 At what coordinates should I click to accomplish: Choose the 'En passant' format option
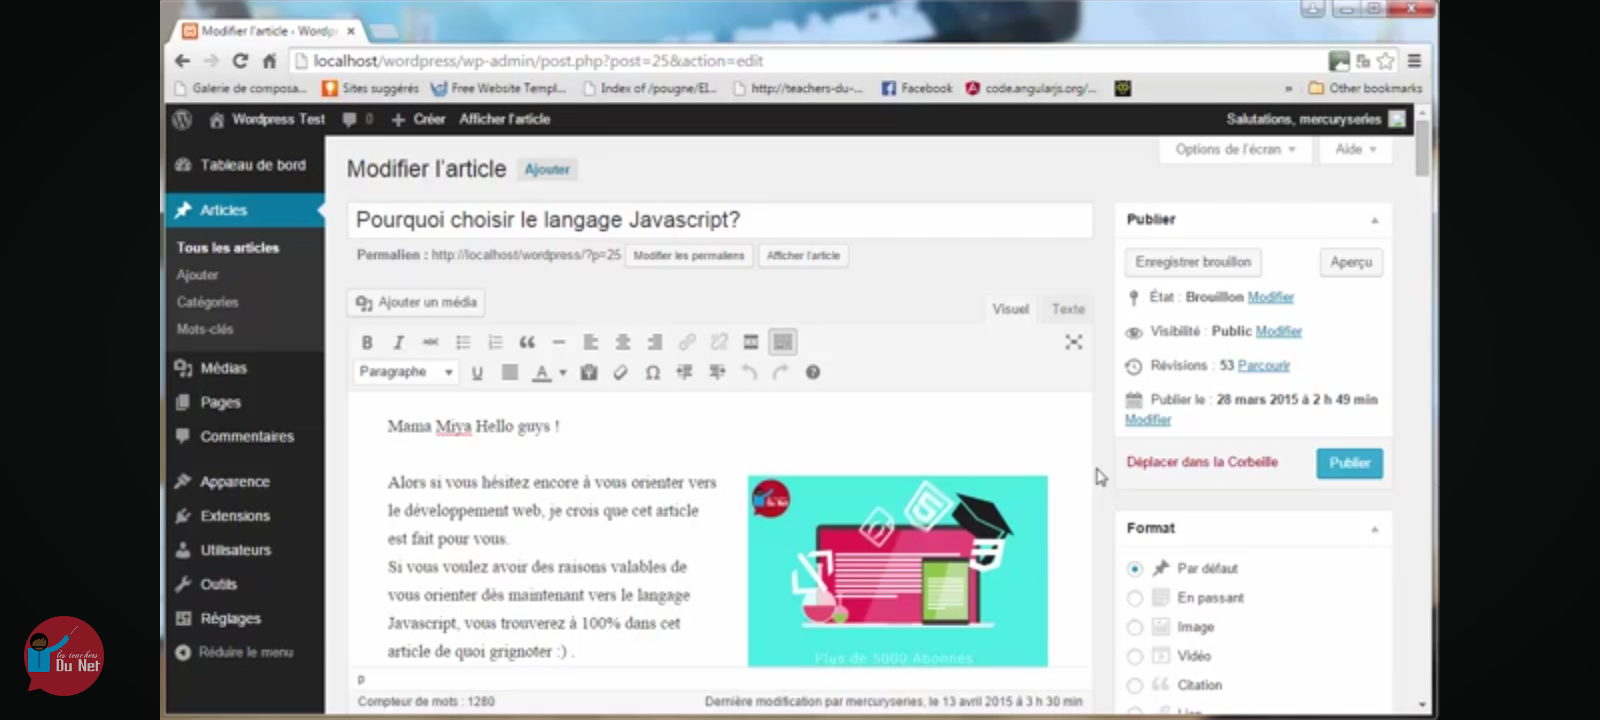pyautogui.click(x=1135, y=598)
